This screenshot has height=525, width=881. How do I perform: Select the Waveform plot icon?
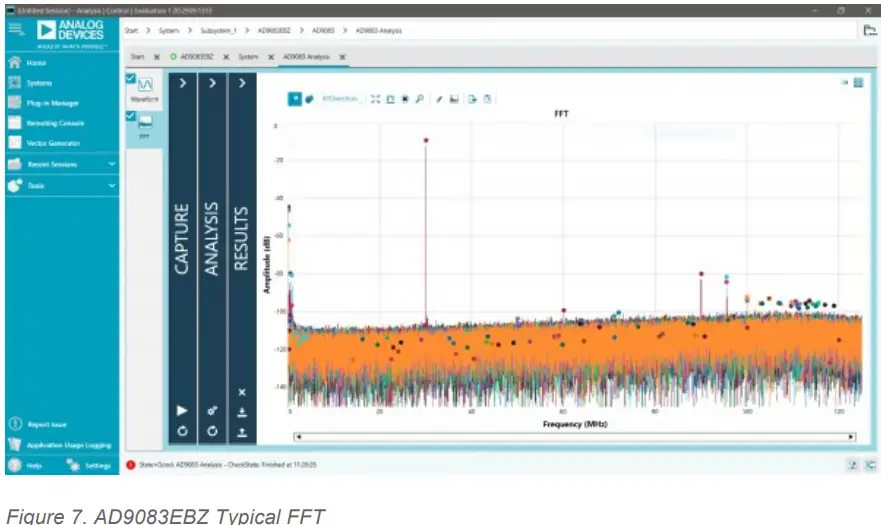point(145,85)
